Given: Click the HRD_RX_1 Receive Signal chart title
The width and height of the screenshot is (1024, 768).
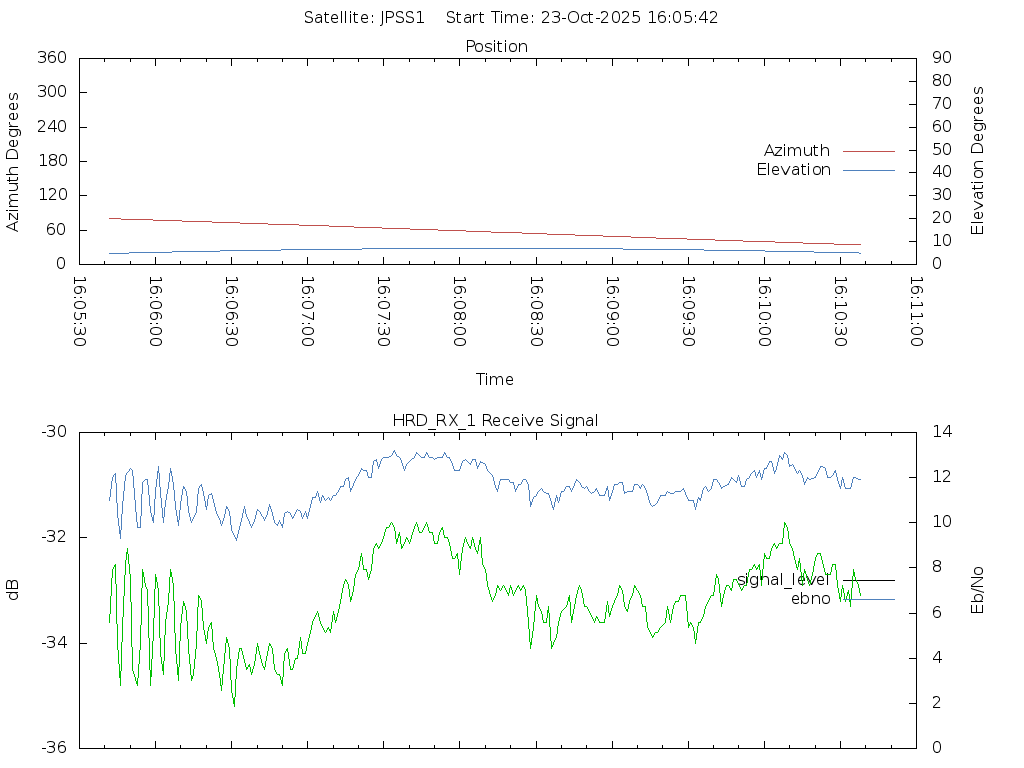Looking at the screenshot, I should point(495,420).
